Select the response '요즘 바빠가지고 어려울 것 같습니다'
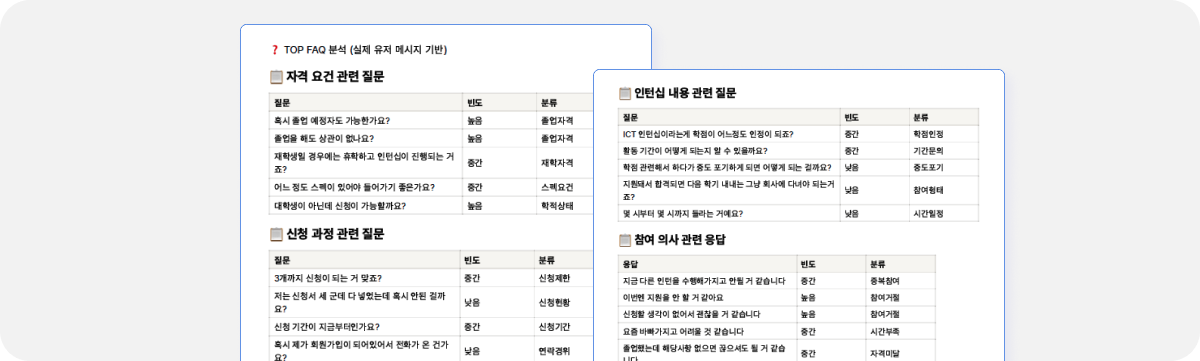Viewport: 1200px width, 361px height. pos(683,331)
